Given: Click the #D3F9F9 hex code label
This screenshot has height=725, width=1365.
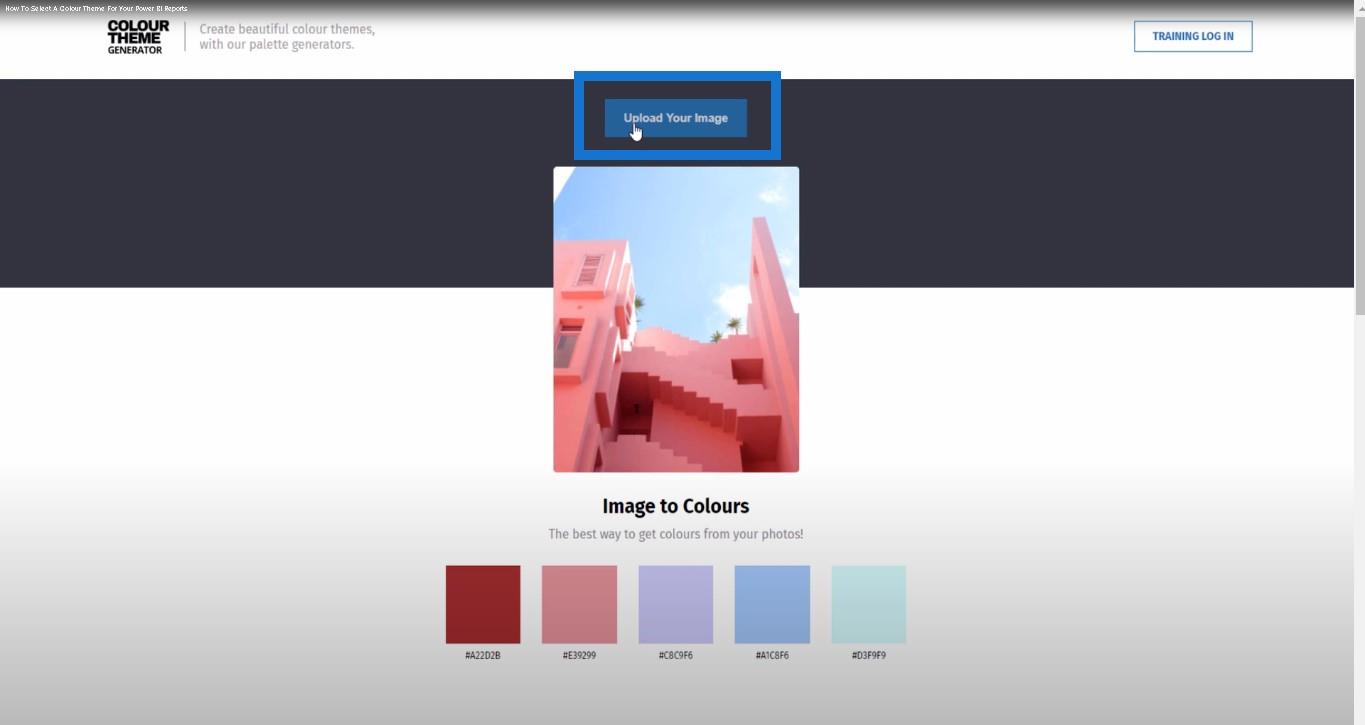Looking at the screenshot, I should [869, 656].
